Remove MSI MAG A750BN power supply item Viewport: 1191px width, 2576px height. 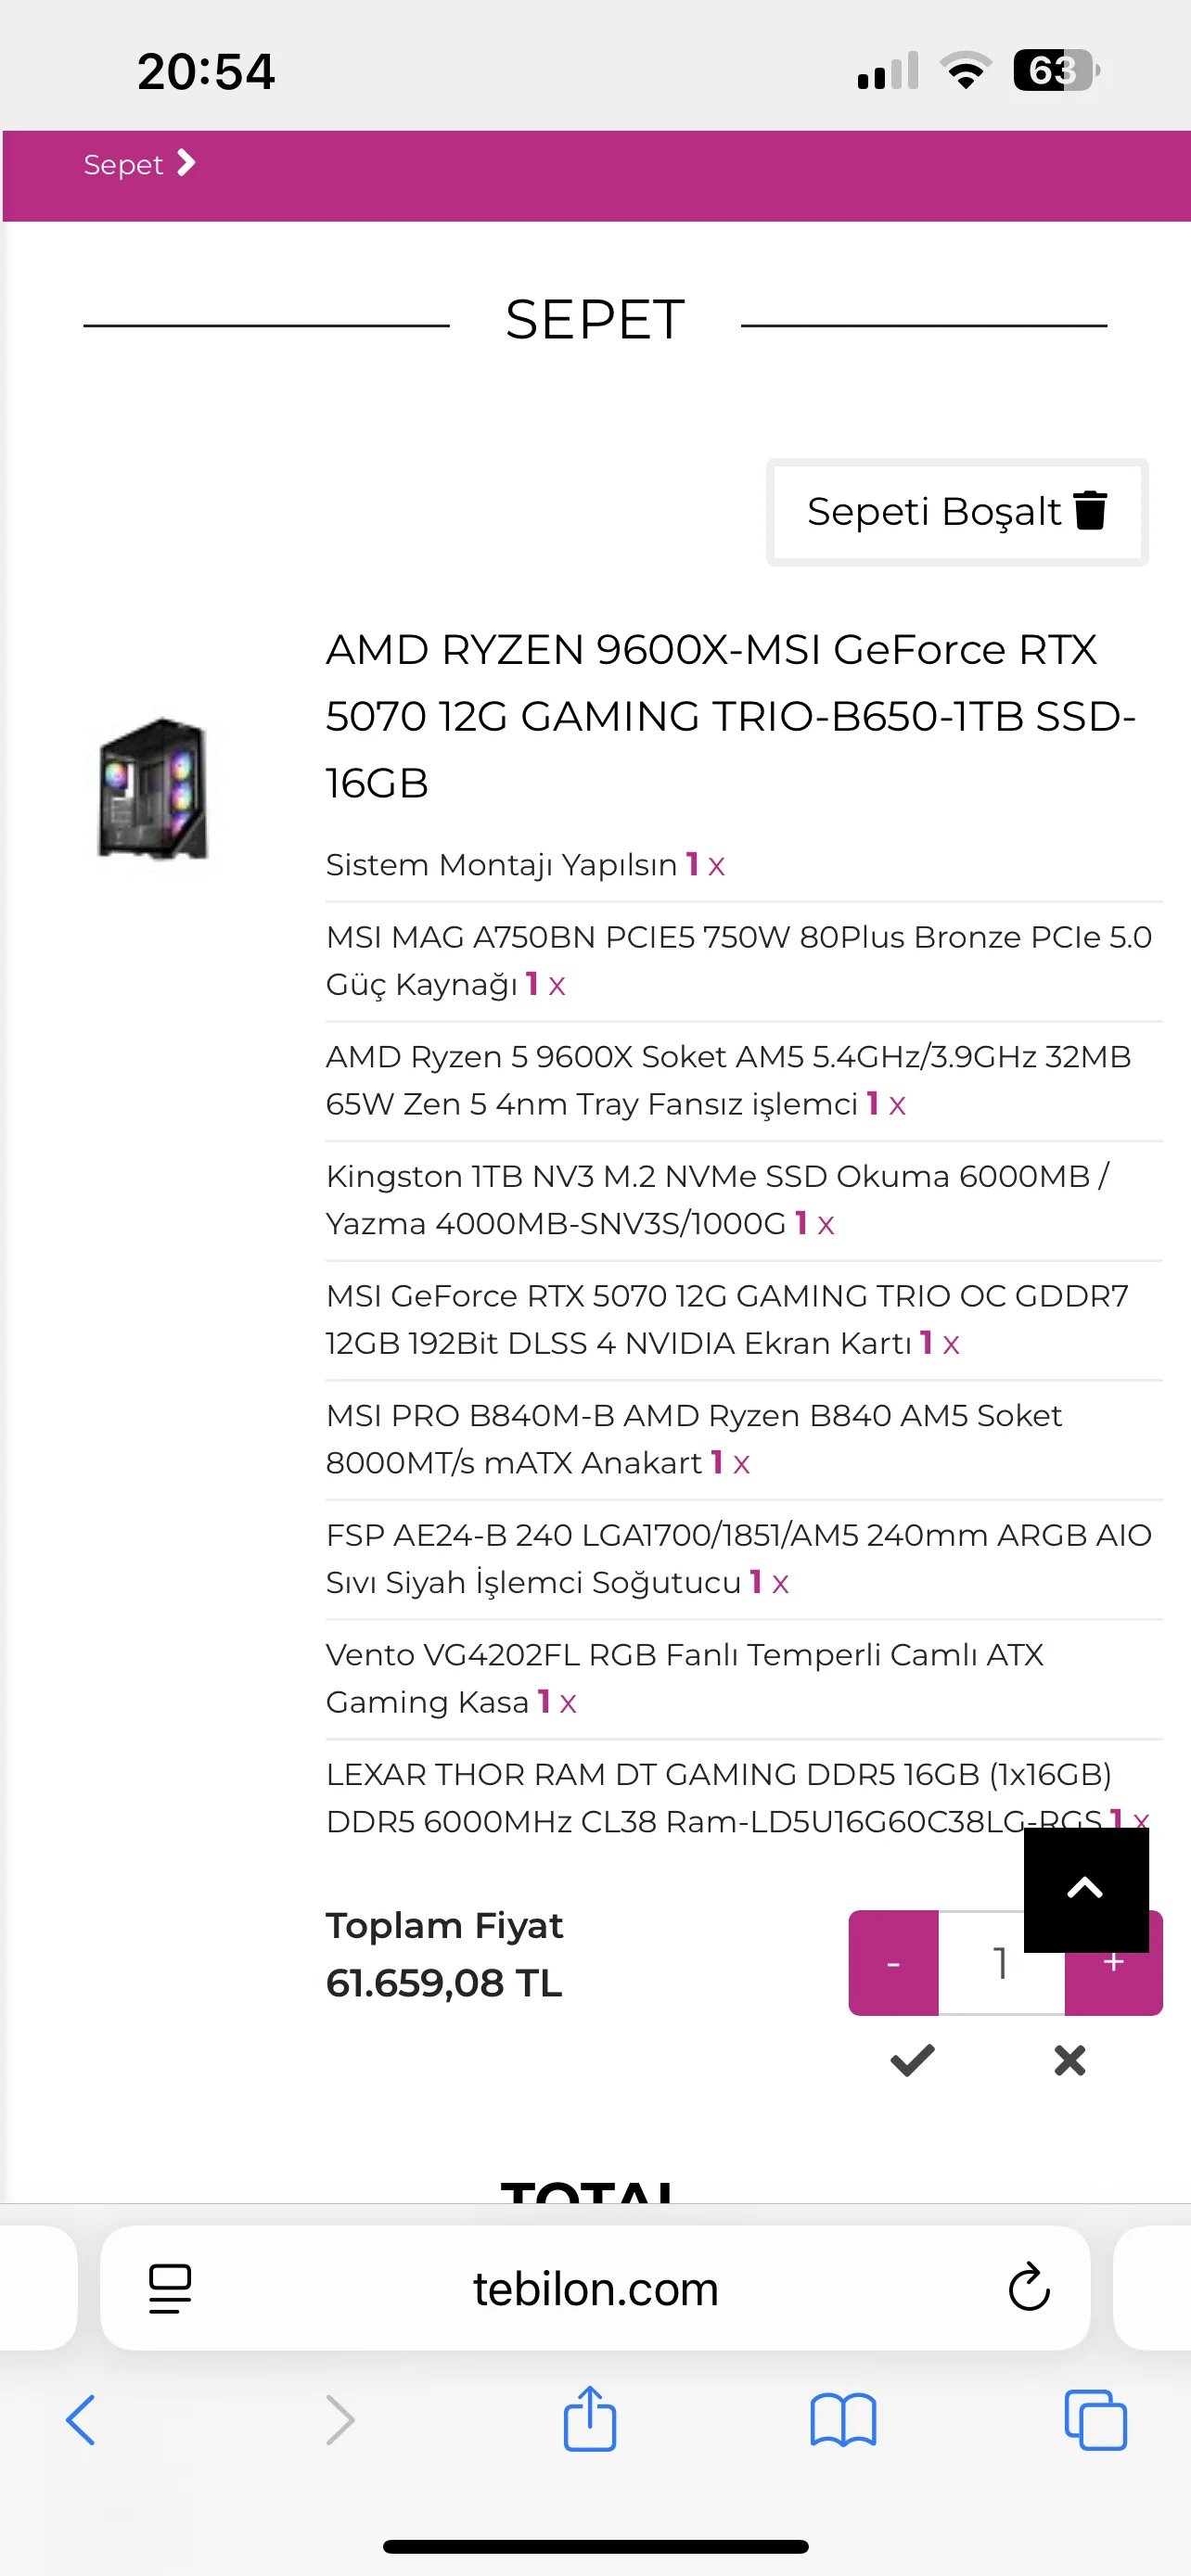[557, 986]
